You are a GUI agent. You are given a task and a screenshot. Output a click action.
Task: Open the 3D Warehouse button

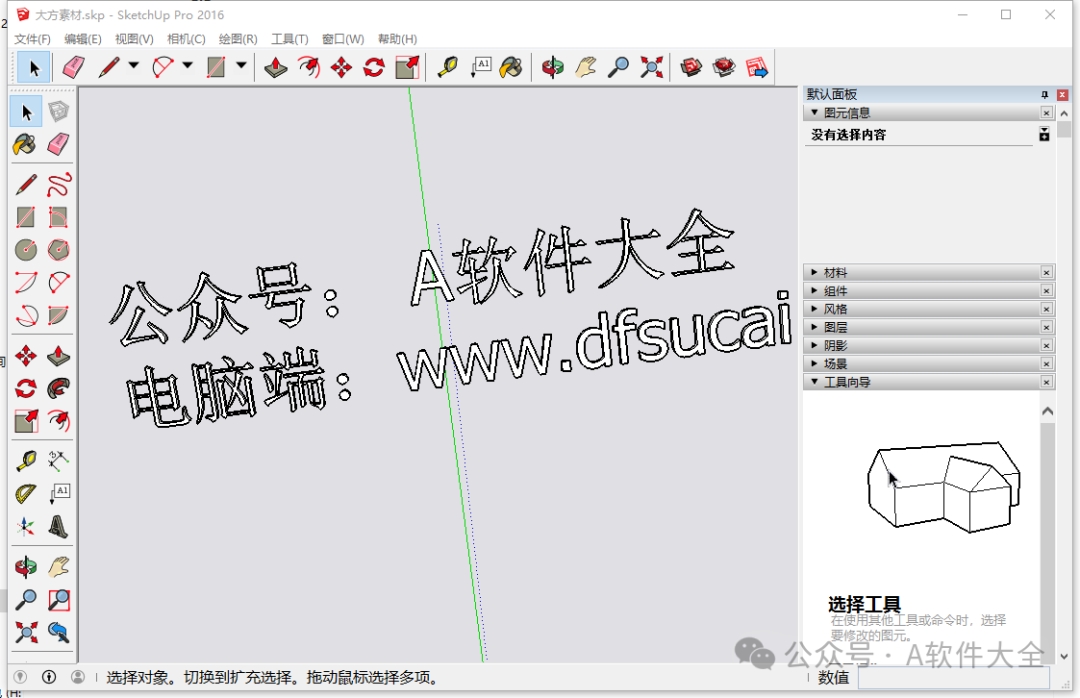[691, 67]
